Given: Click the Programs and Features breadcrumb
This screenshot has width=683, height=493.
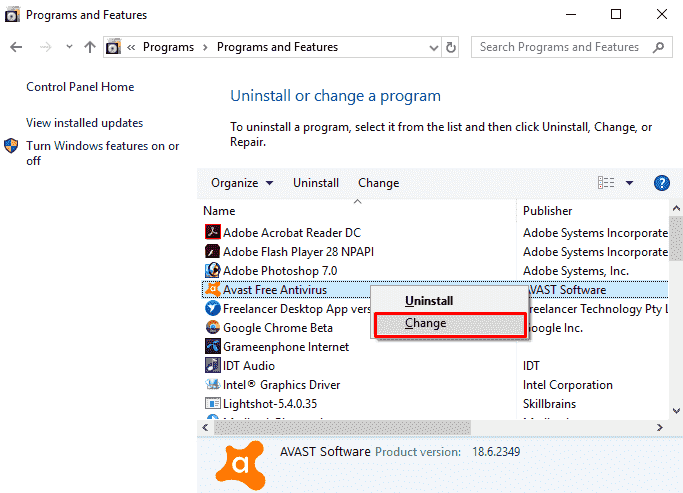Looking at the screenshot, I should coord(277,47).
